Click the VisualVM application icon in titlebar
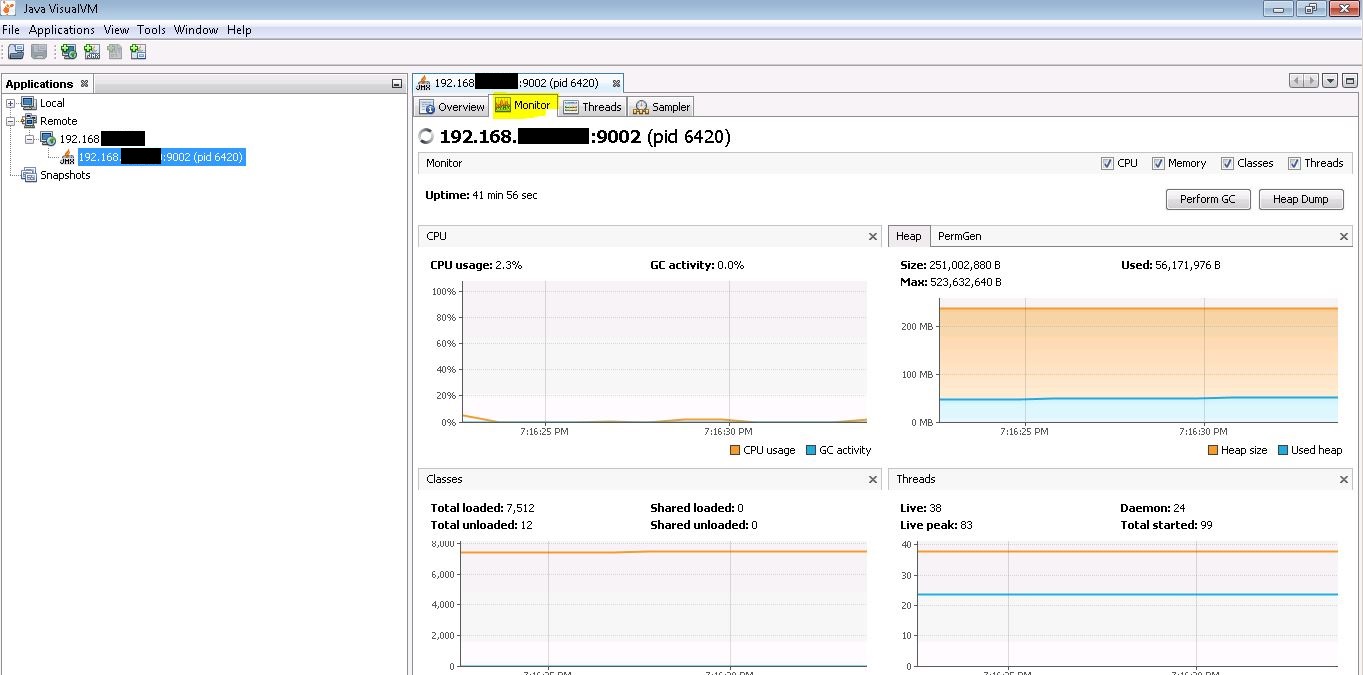 [9, 8]
